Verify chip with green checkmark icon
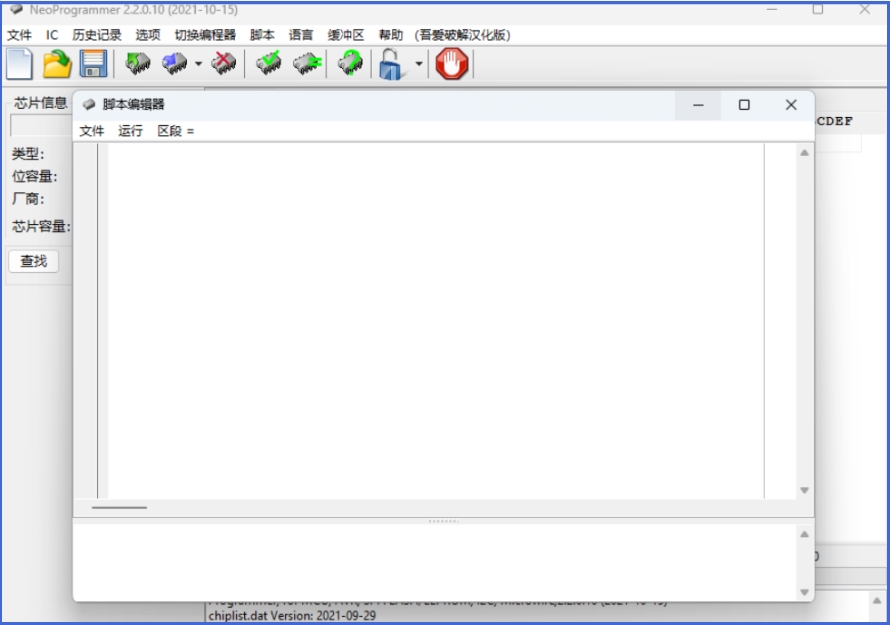This screenshot has width=890, height=625. tap(268, 63)
